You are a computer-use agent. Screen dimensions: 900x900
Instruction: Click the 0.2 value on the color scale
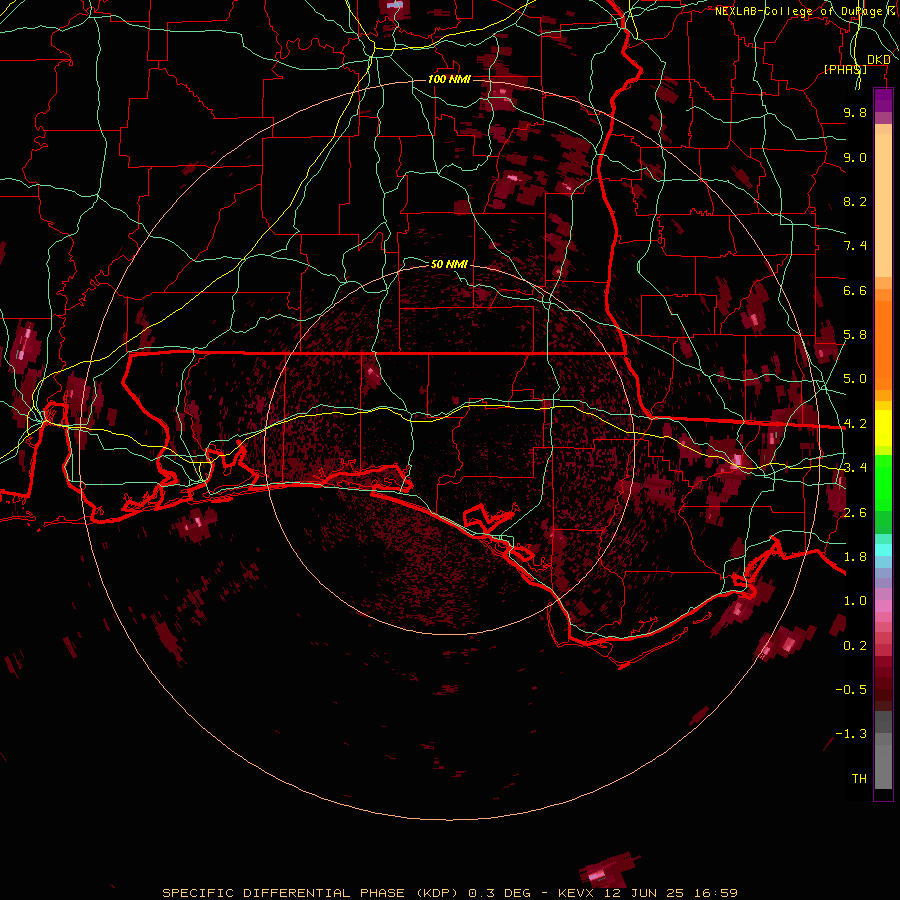(855, 646)
